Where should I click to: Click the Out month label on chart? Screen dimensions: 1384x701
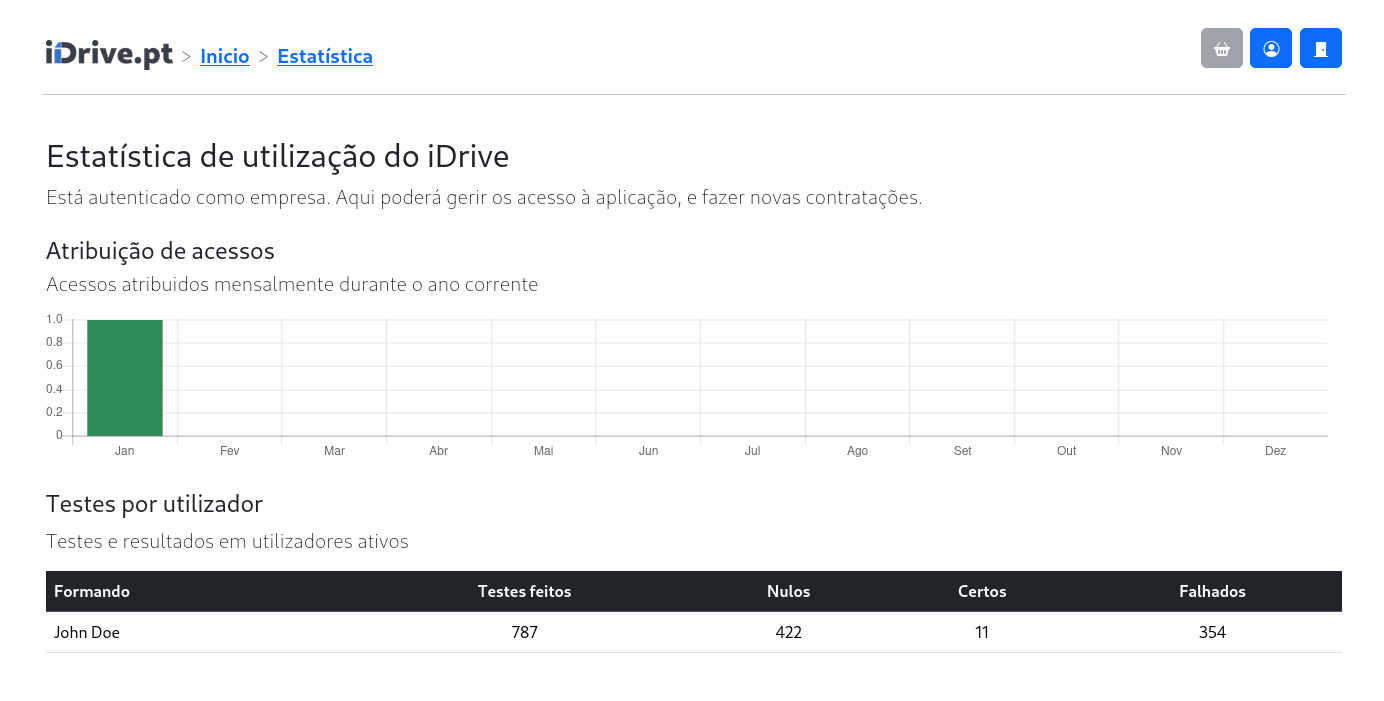pyautogui.click(x=1066, y=451)
